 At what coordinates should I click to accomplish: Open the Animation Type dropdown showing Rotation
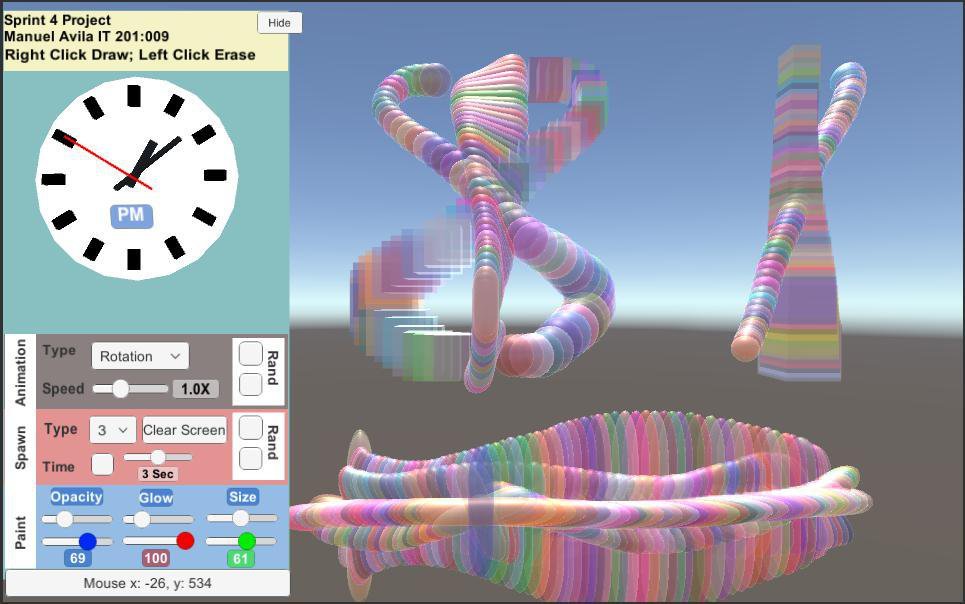[x=140, y=356]
